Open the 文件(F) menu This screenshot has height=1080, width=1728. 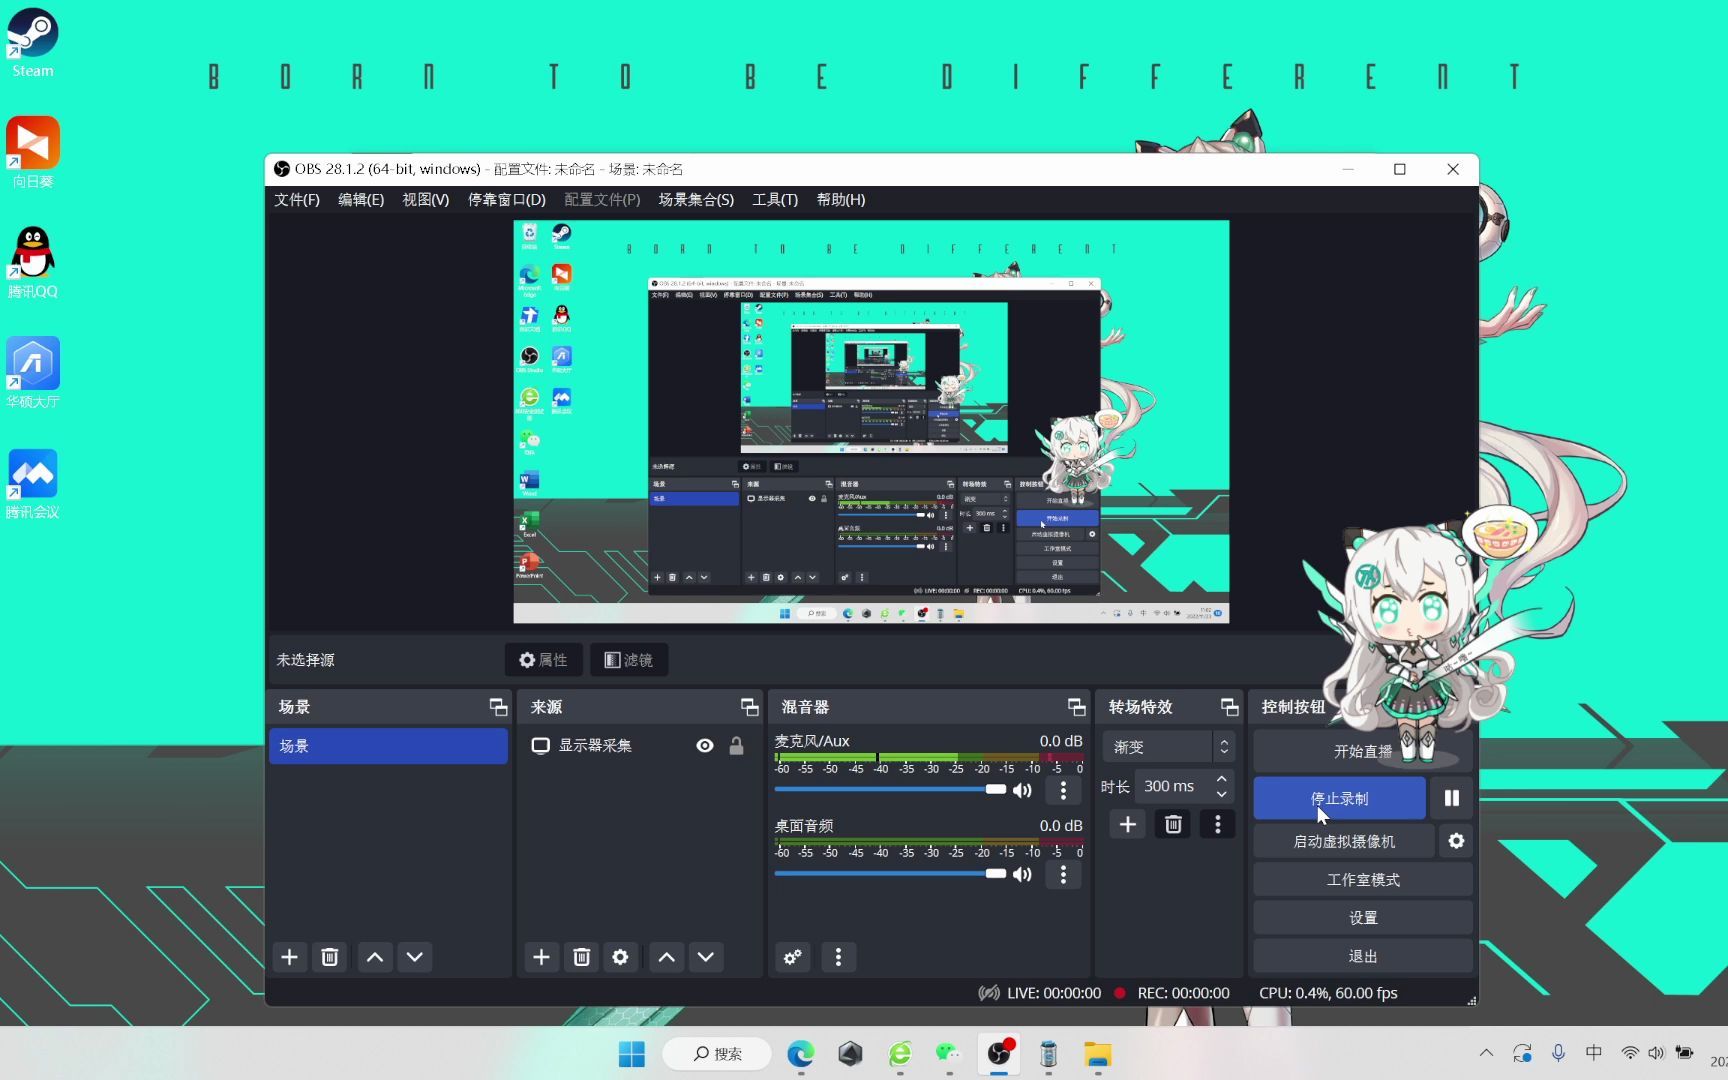point(297,200)
